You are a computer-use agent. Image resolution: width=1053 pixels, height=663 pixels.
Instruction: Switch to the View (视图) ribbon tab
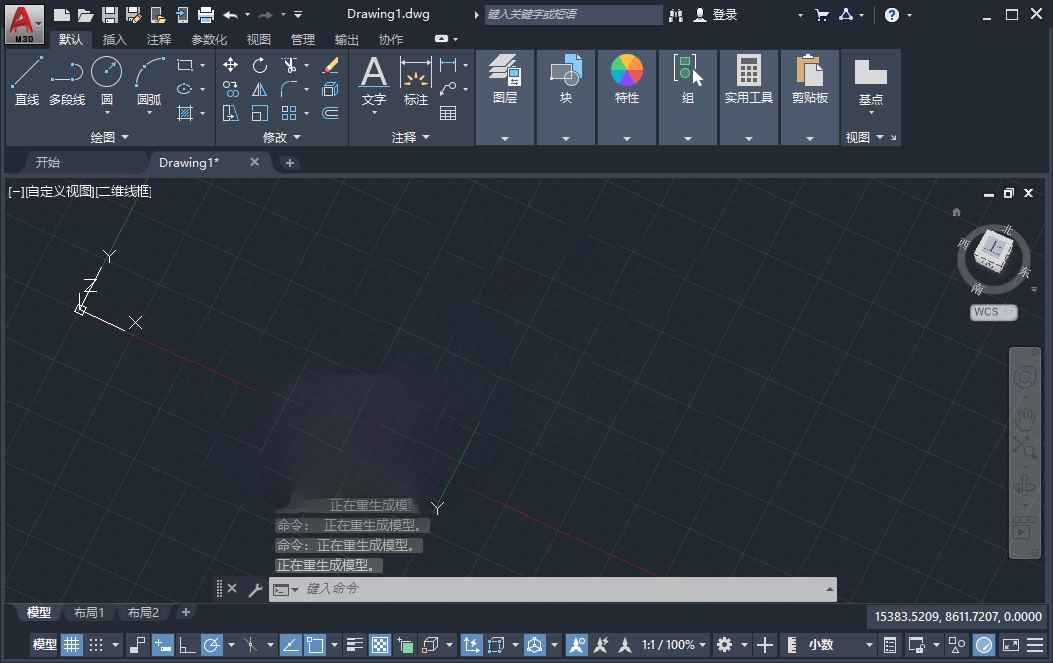coord(259,40)
